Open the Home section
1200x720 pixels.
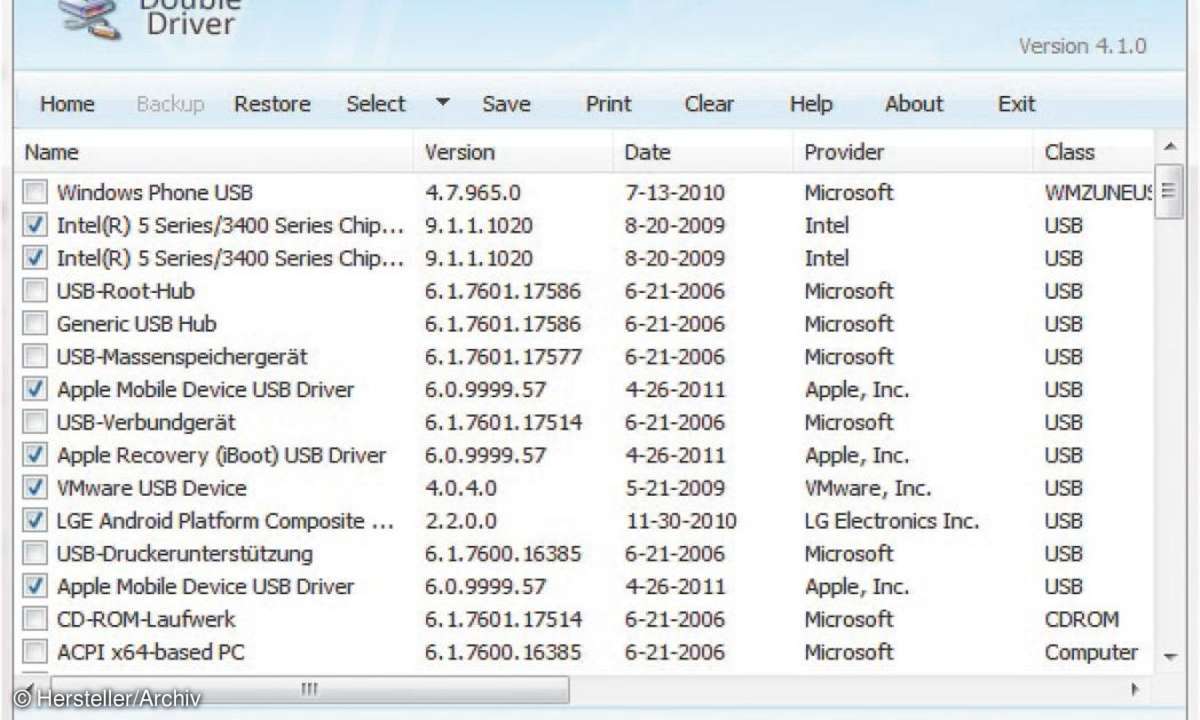(67, 104)
